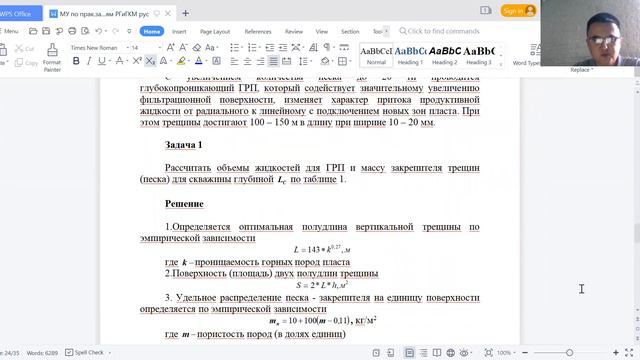Click the Sign in button
The height and width of the screenshot is (360, 640).
click(518, 11)
